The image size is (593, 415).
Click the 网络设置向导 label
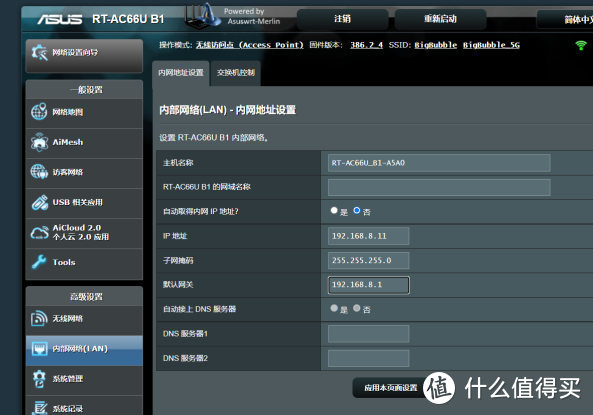75,53
